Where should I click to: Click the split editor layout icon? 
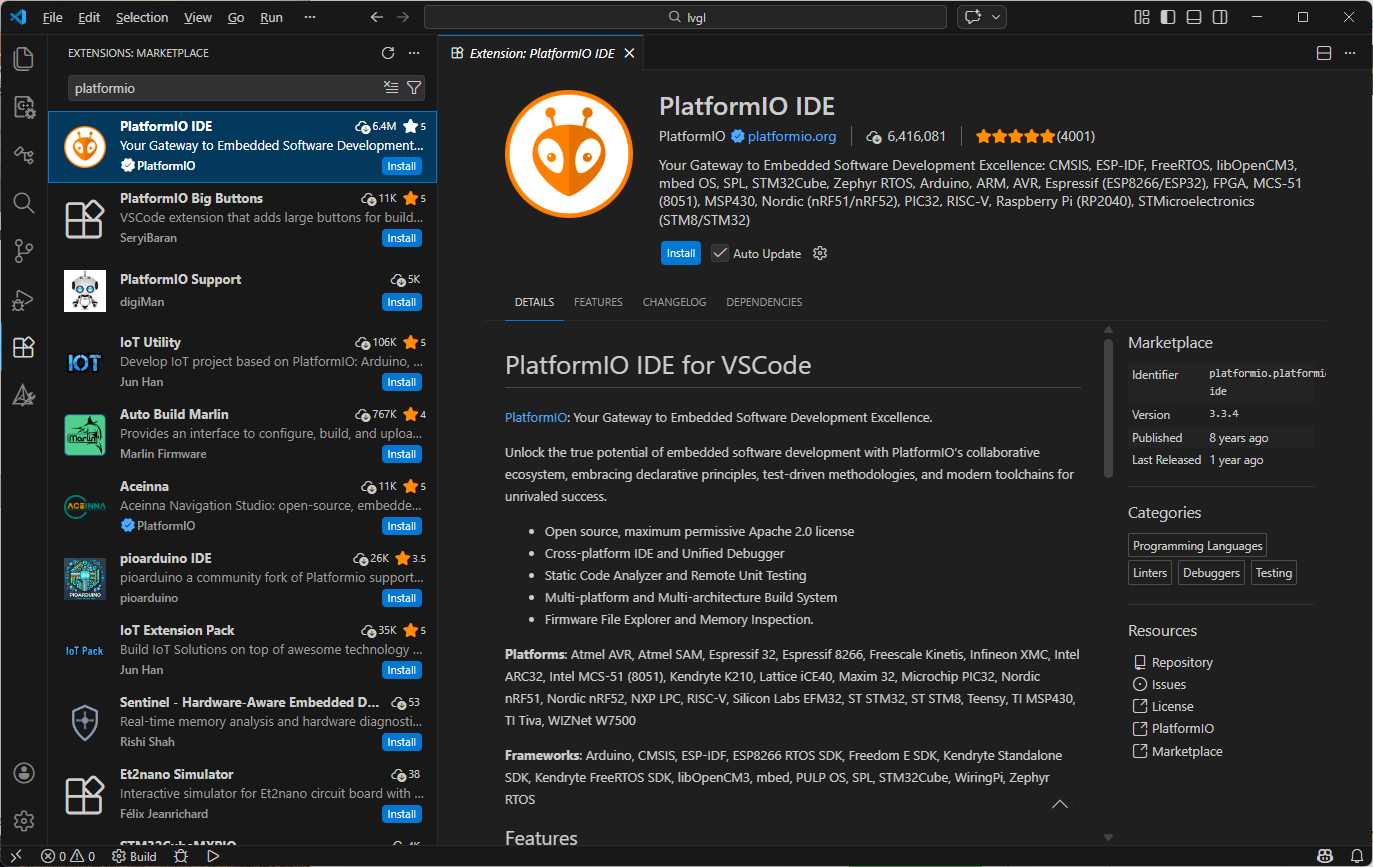coord(1323,53)
